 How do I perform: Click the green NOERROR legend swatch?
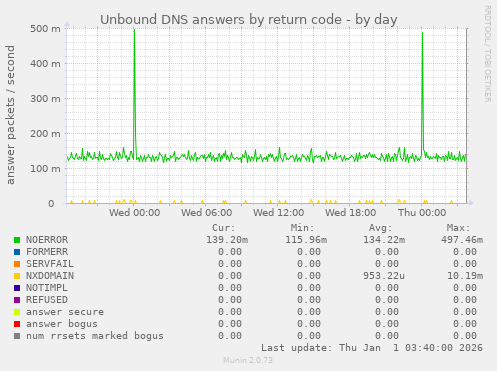point(17,240)
